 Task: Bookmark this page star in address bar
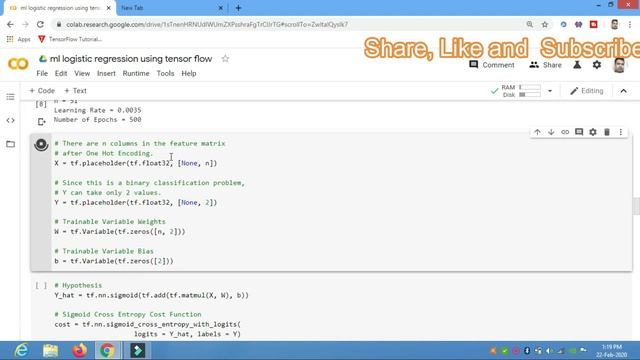point(544,24)
